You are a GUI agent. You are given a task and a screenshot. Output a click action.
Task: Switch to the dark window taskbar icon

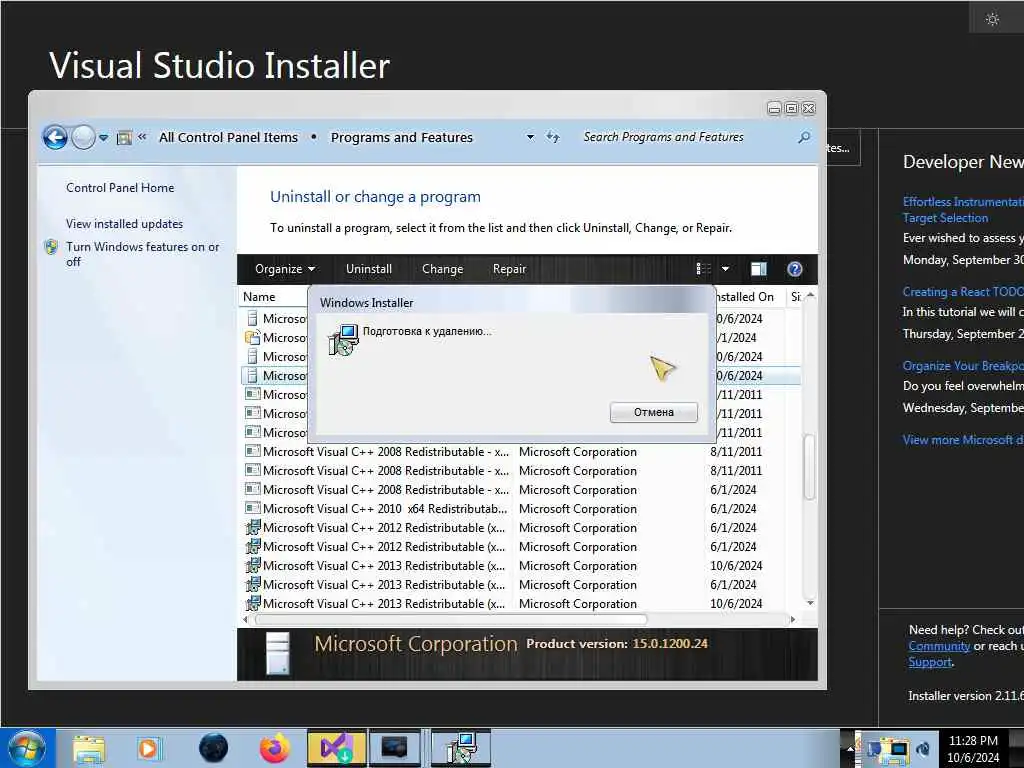(x=394, y=748)
